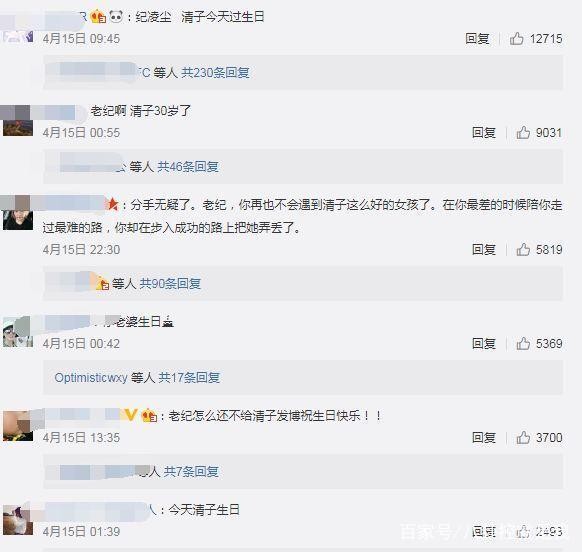Like the comment with 5819 likes

(523, 249)
